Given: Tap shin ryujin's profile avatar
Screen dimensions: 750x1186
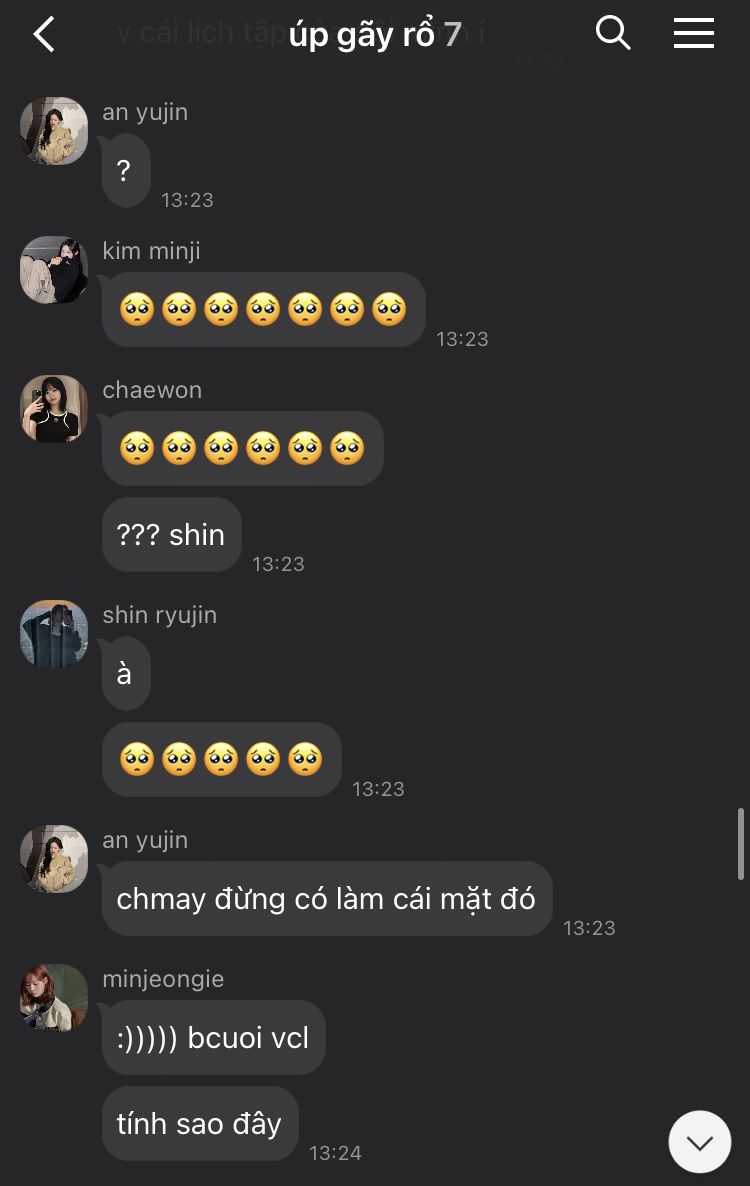Looking at the screenshot, I should [54, 634].
